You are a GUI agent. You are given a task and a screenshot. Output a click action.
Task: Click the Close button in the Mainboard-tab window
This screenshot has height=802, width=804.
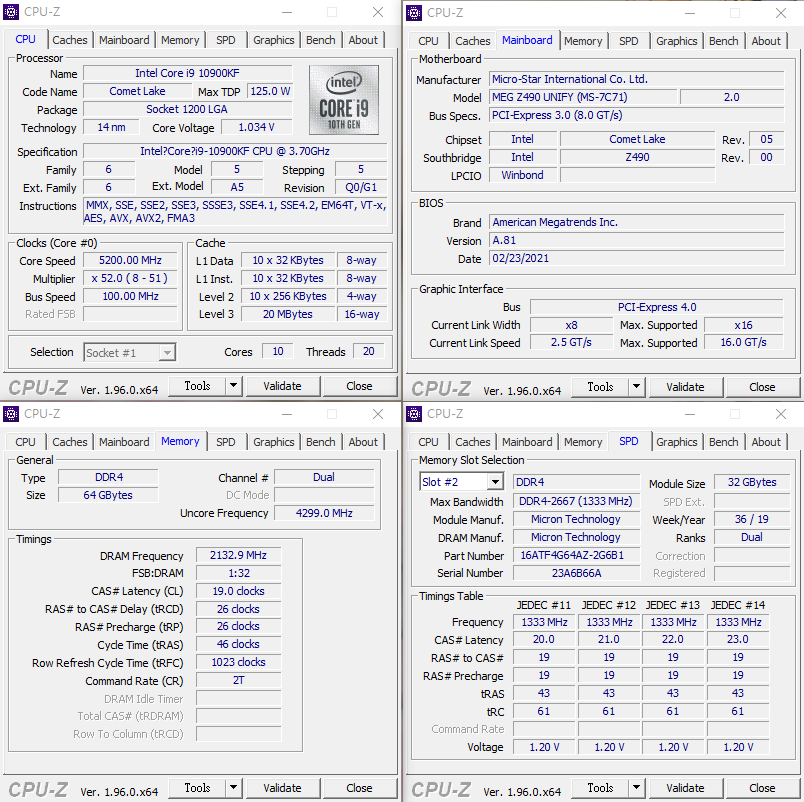[x=762, y=387]
